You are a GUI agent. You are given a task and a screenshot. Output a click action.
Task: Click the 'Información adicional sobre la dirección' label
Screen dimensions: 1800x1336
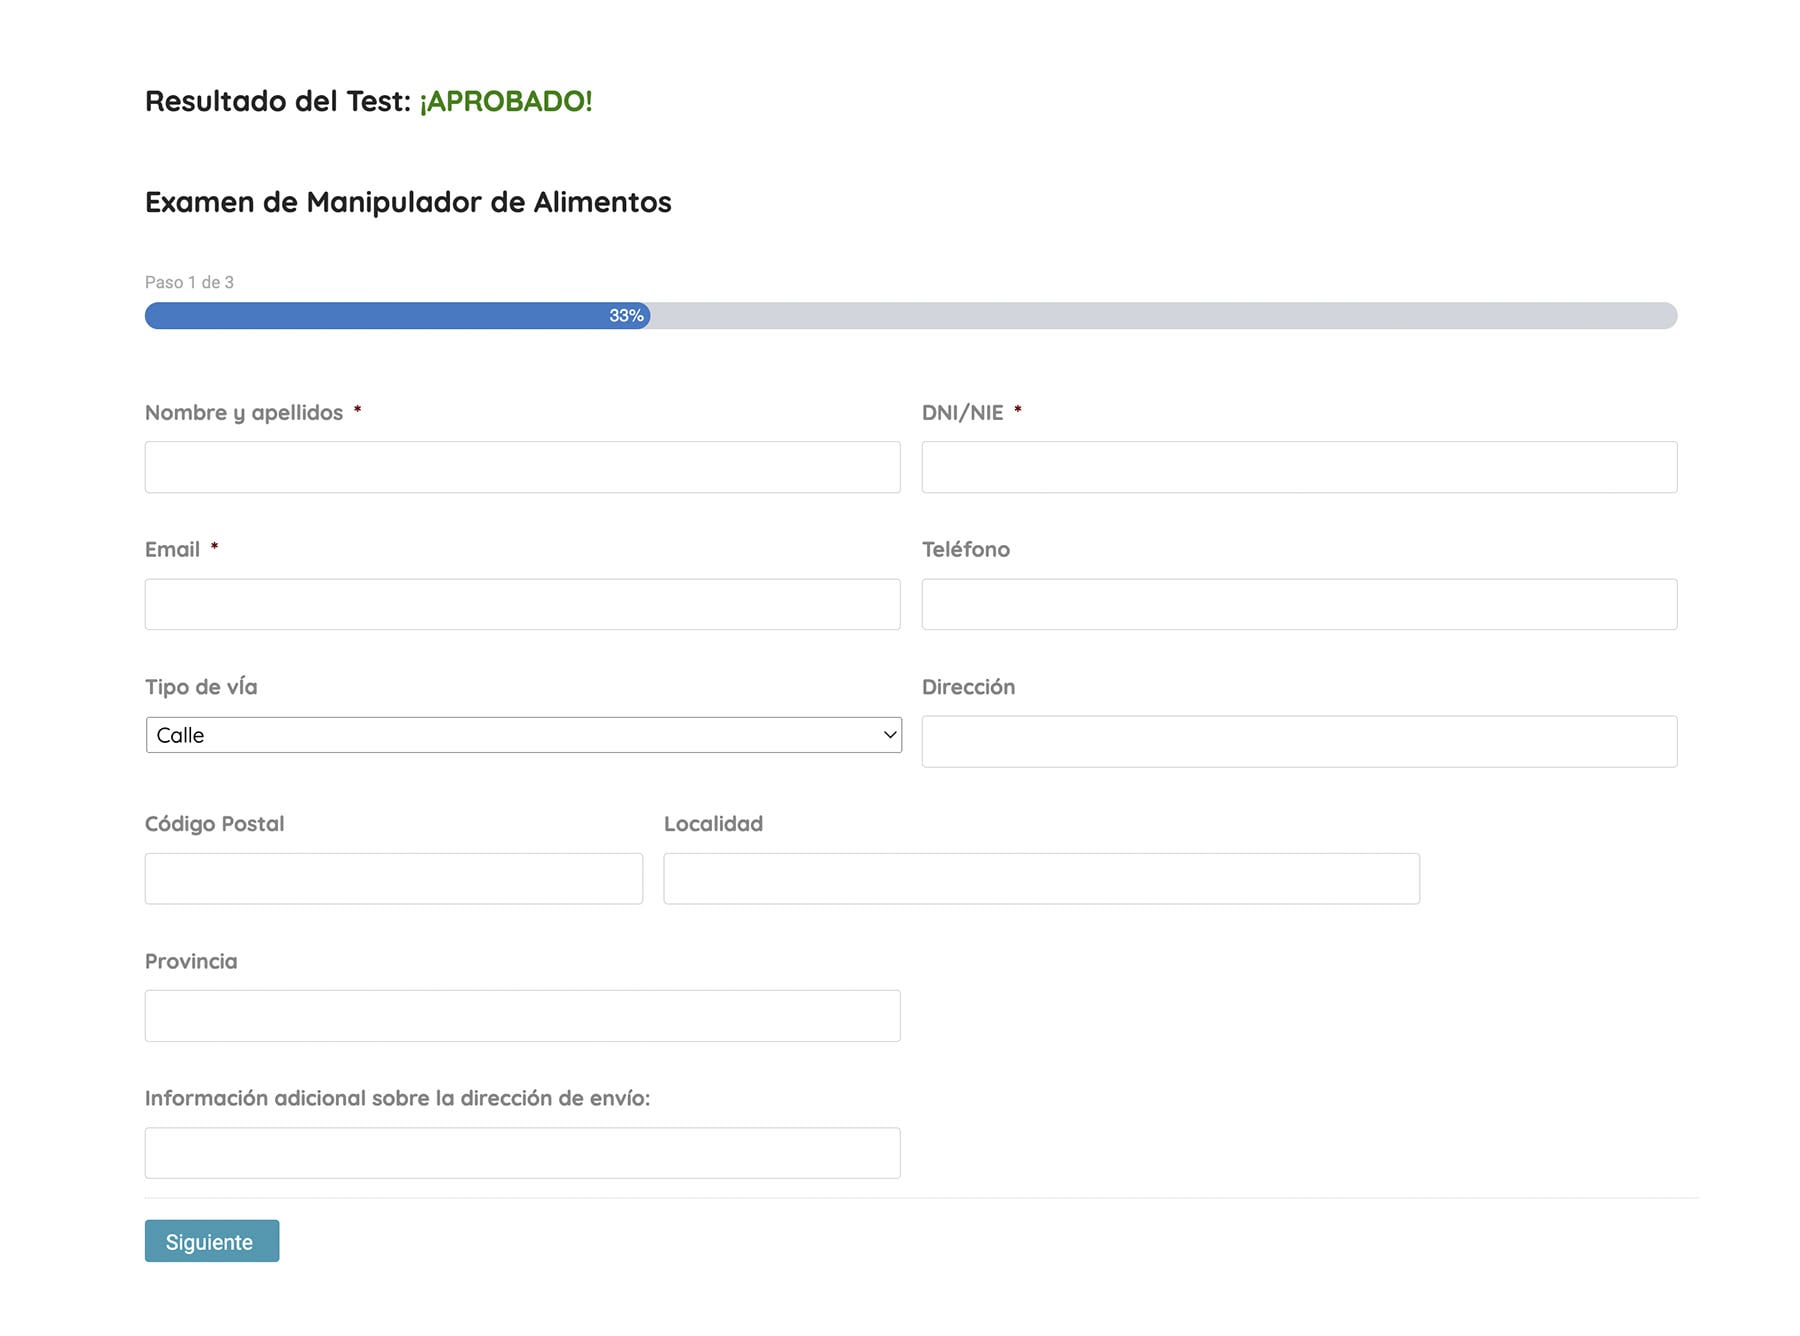point(397,1098)
